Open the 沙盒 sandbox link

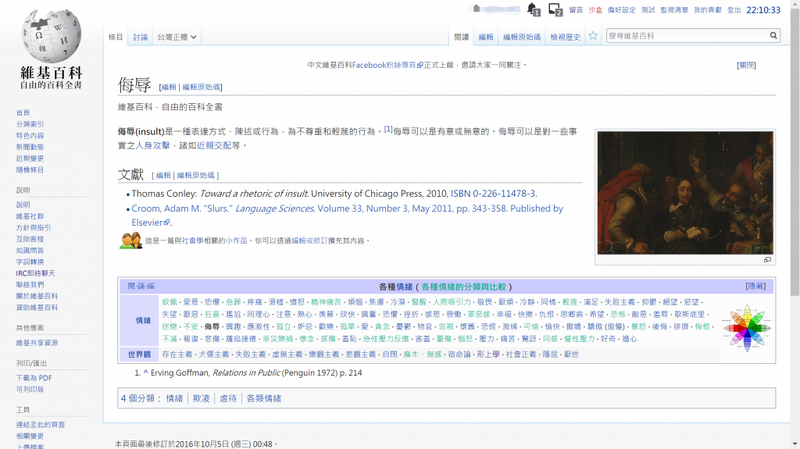(x=595, y=10)
